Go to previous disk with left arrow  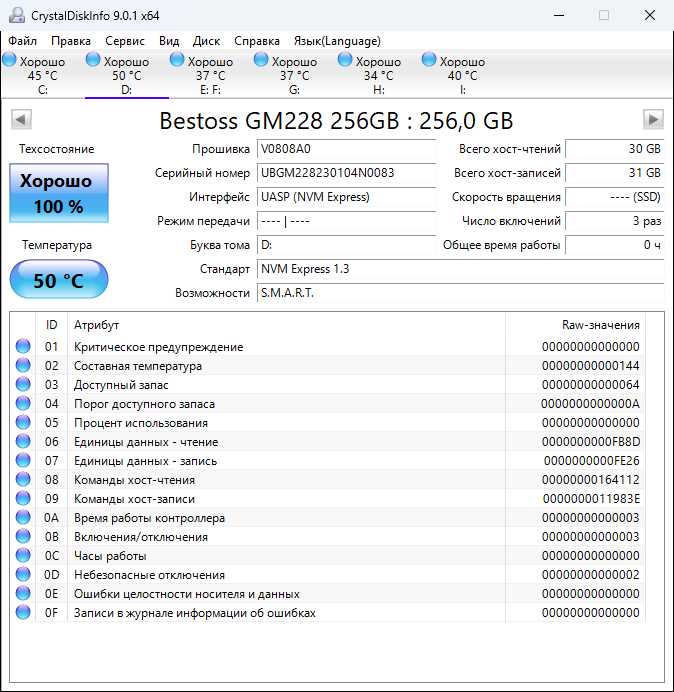[x=20, y=120]
